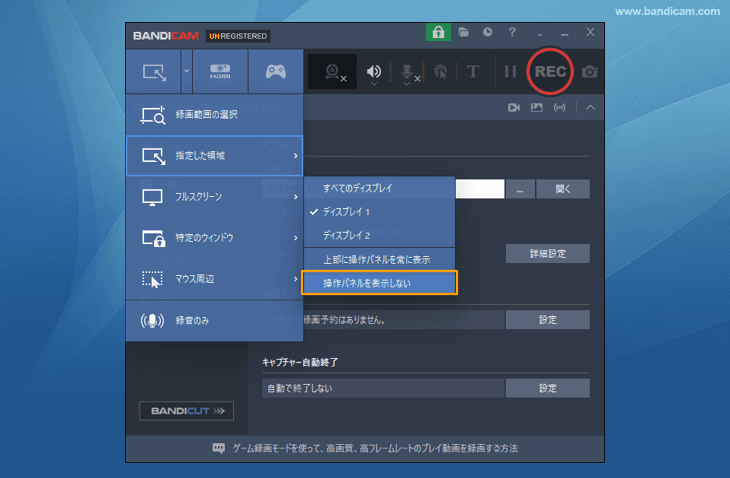Screen dimensions: 730x478
Task: Open the game recording mode tip link
Action: click(x=375, y=448)
